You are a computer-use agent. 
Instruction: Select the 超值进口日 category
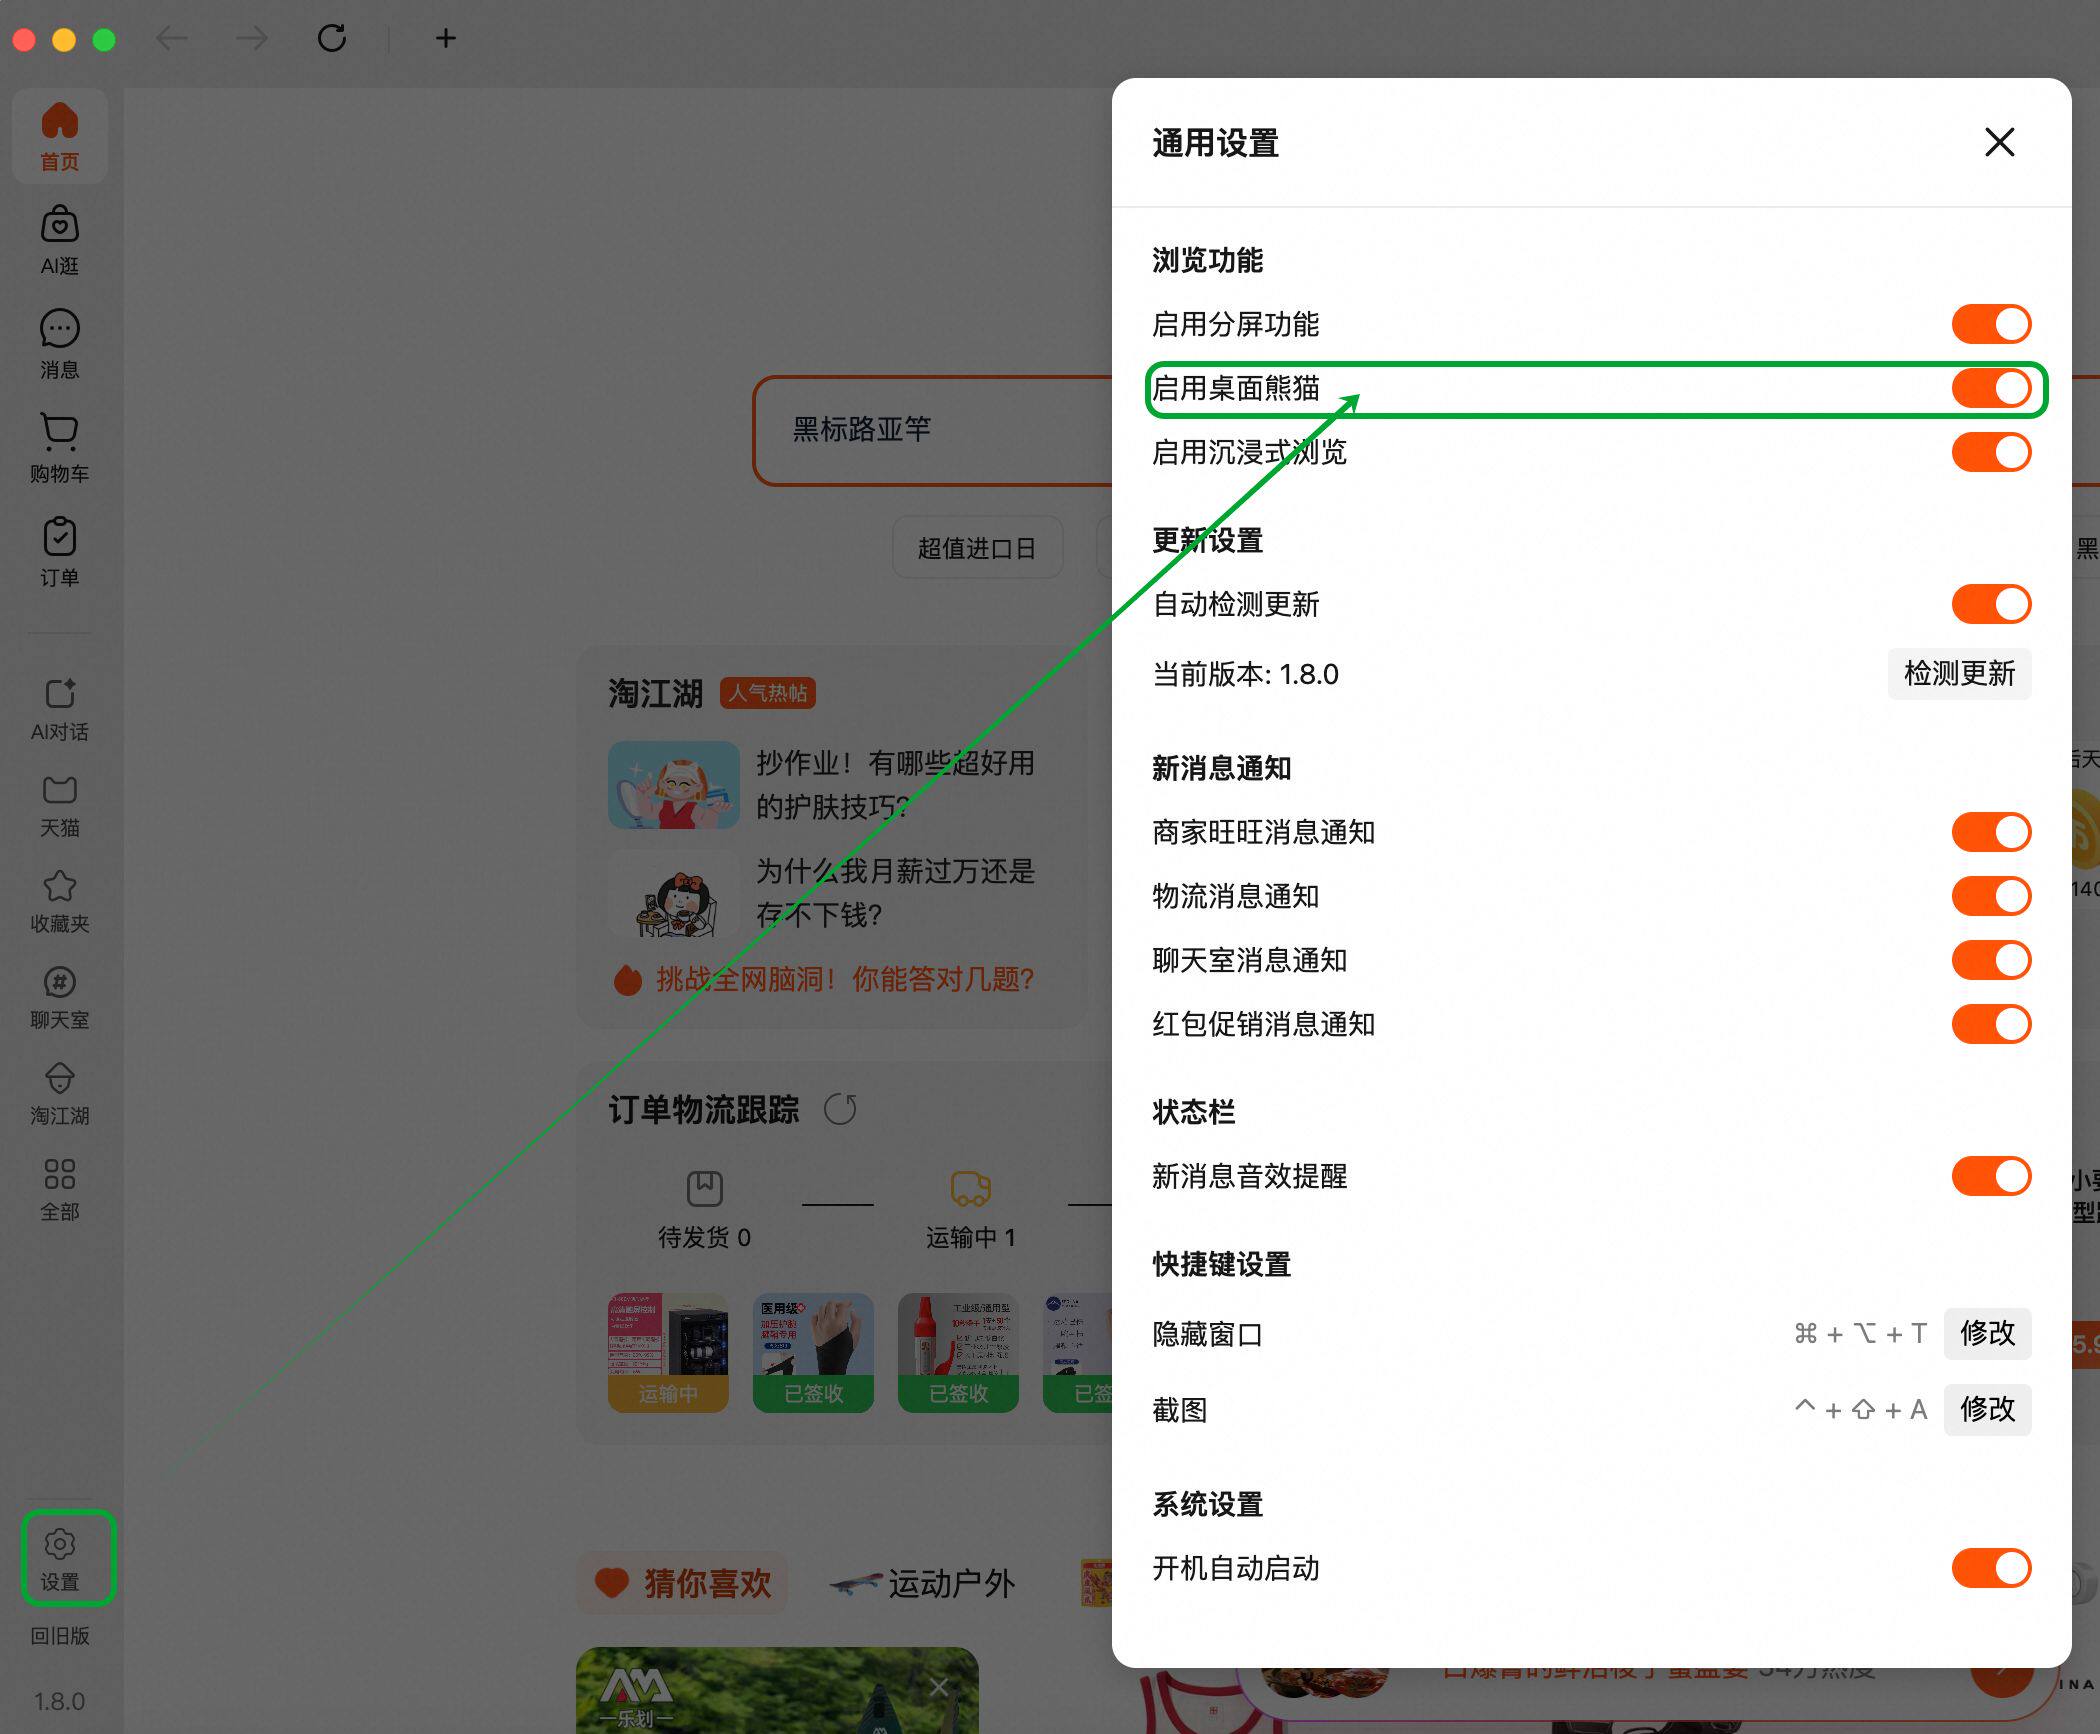click(x=977, y=547)
